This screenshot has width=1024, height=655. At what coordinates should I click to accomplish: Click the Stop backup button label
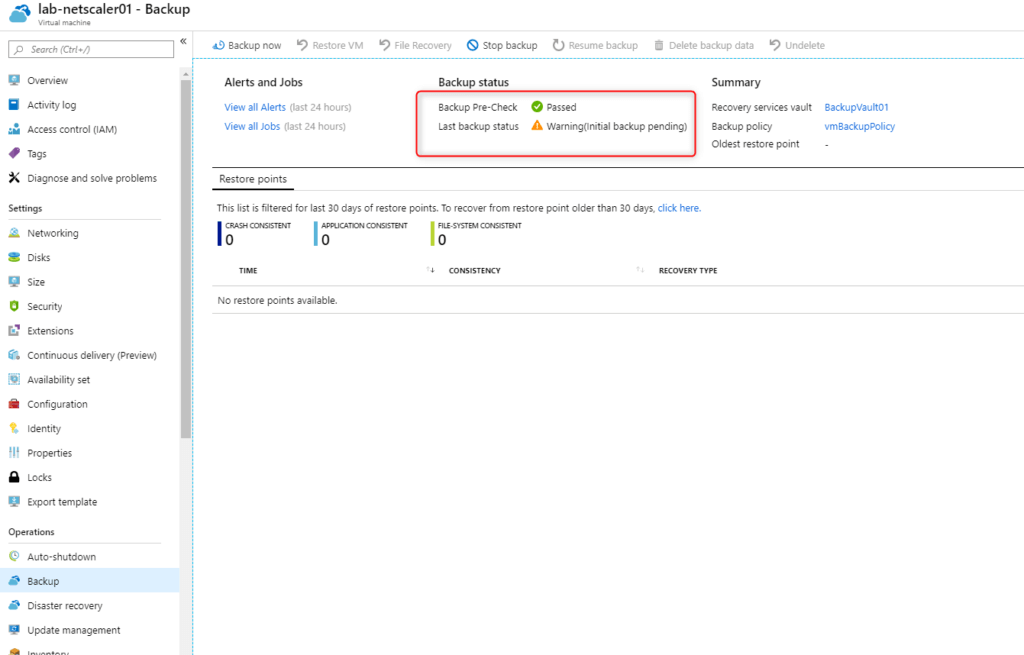[510, 45]
